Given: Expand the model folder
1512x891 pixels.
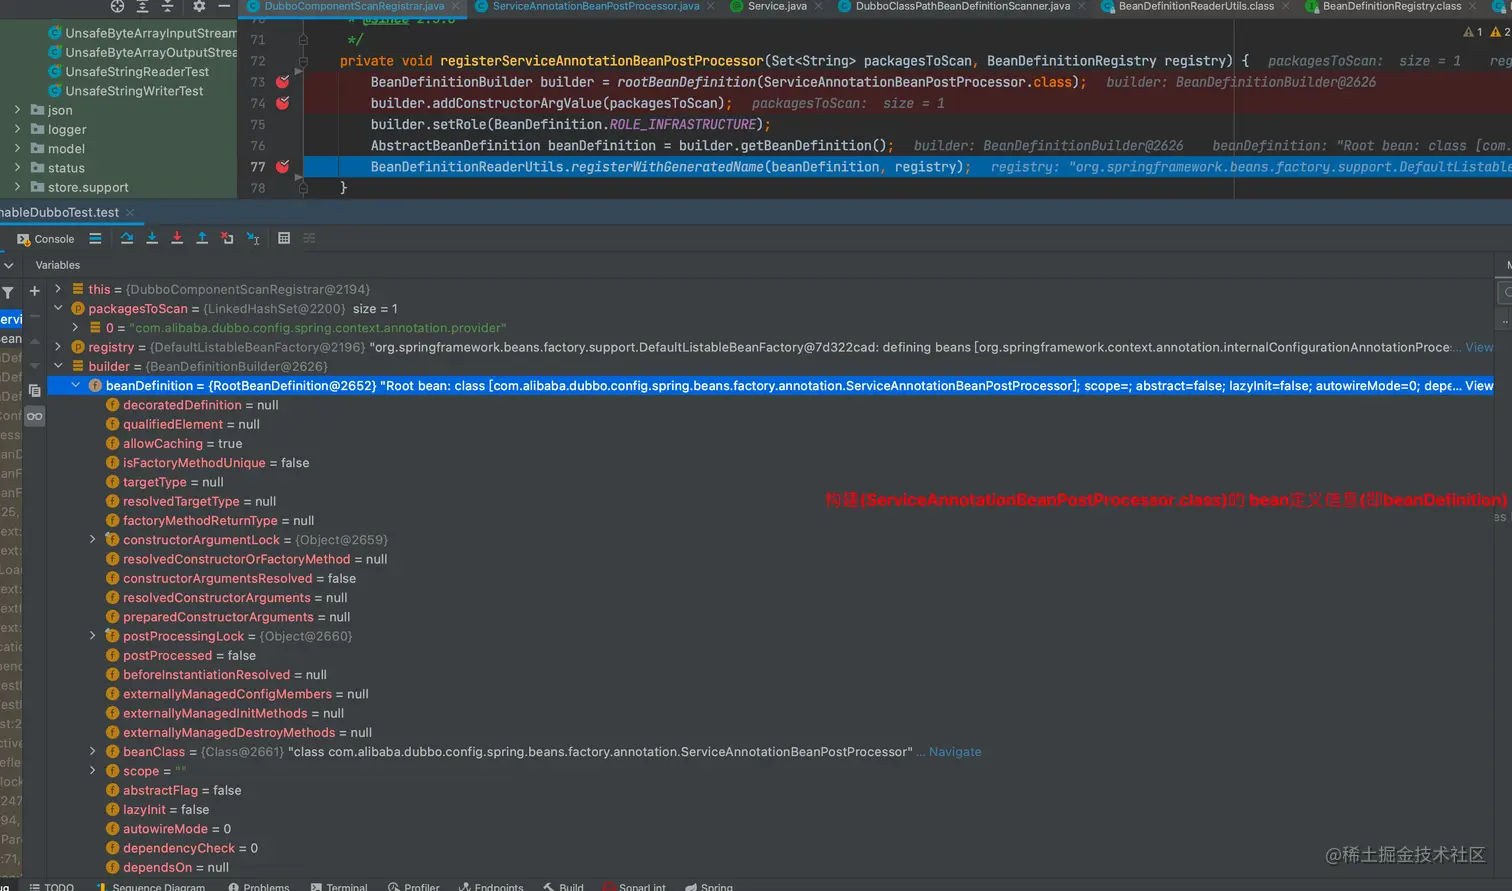Looking at the screenshot, I should point(17,148).
